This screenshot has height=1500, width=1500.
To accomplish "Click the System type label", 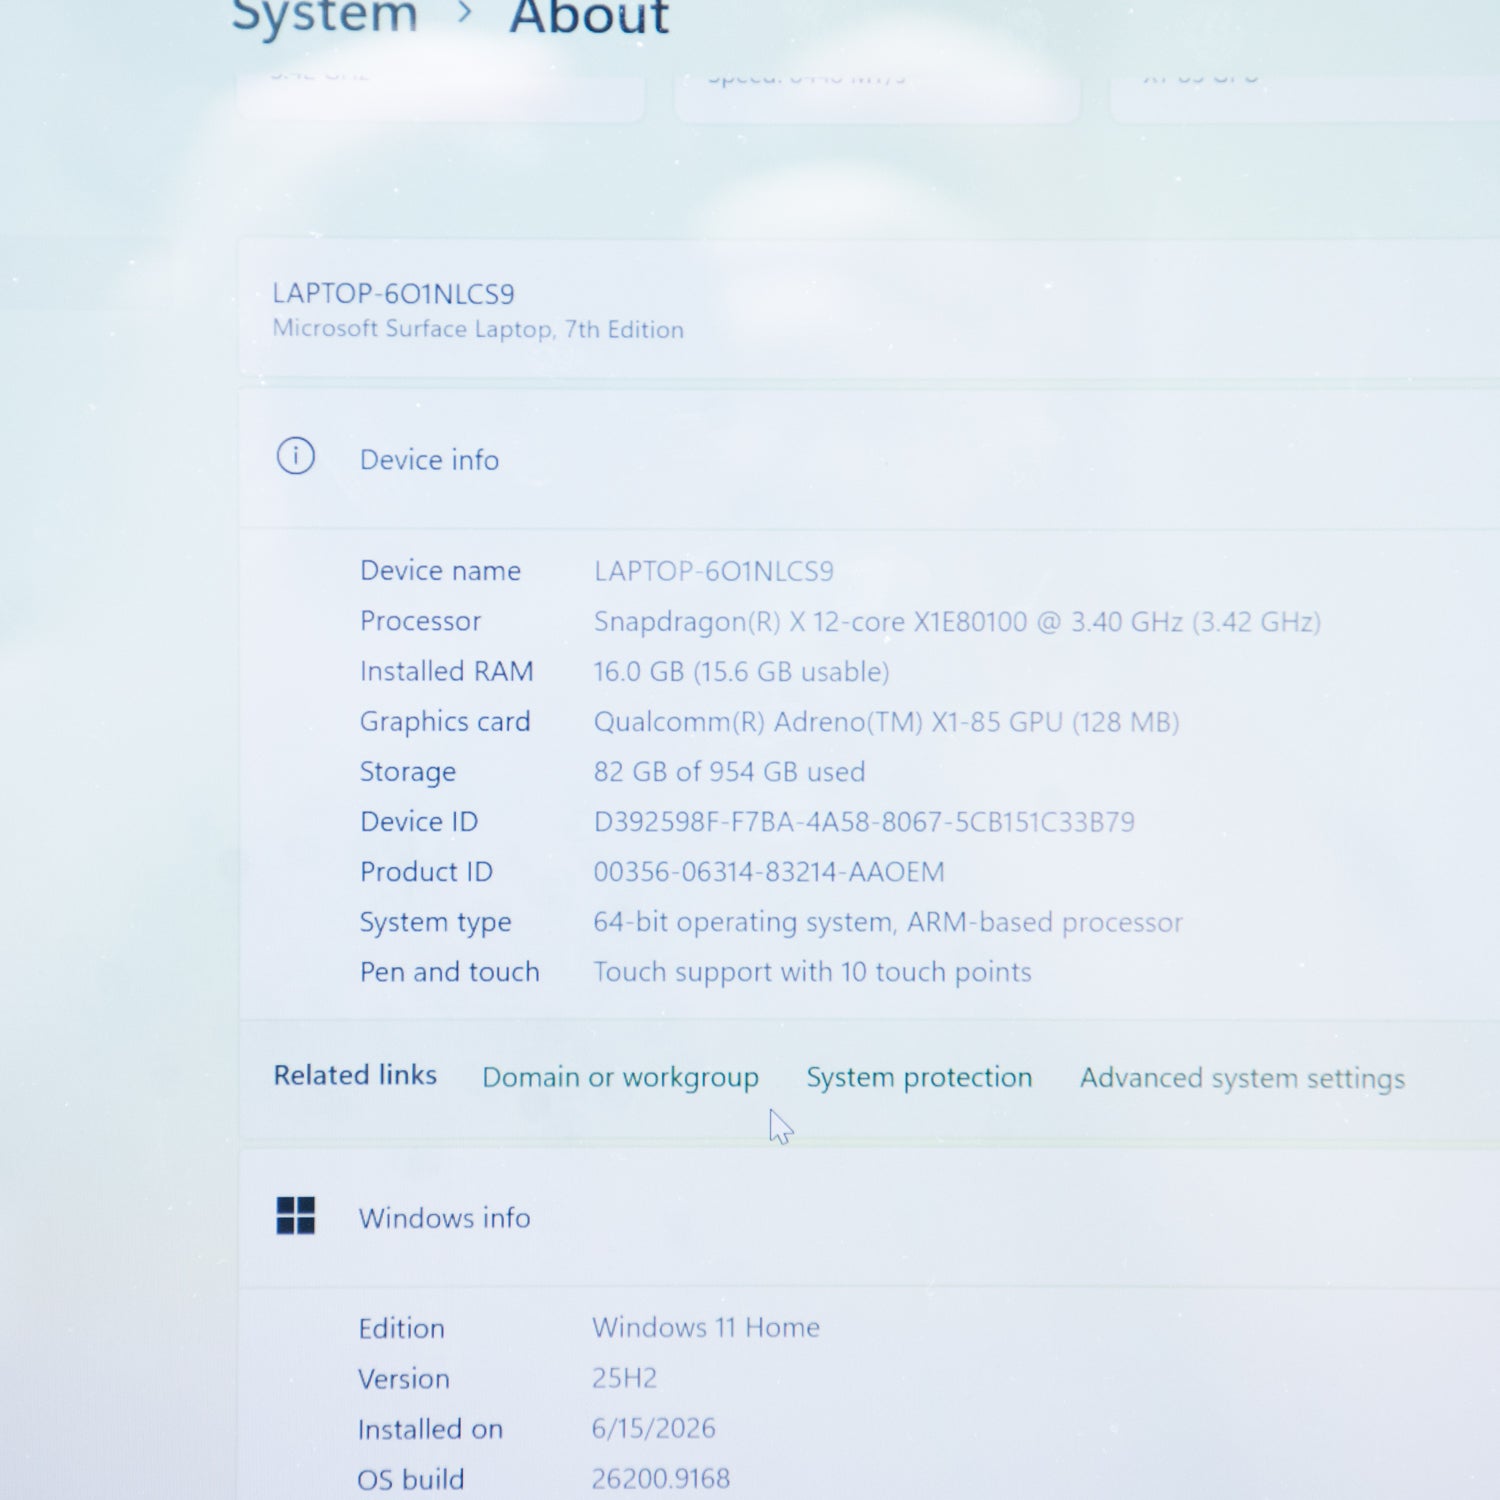I will pos(435,923).
